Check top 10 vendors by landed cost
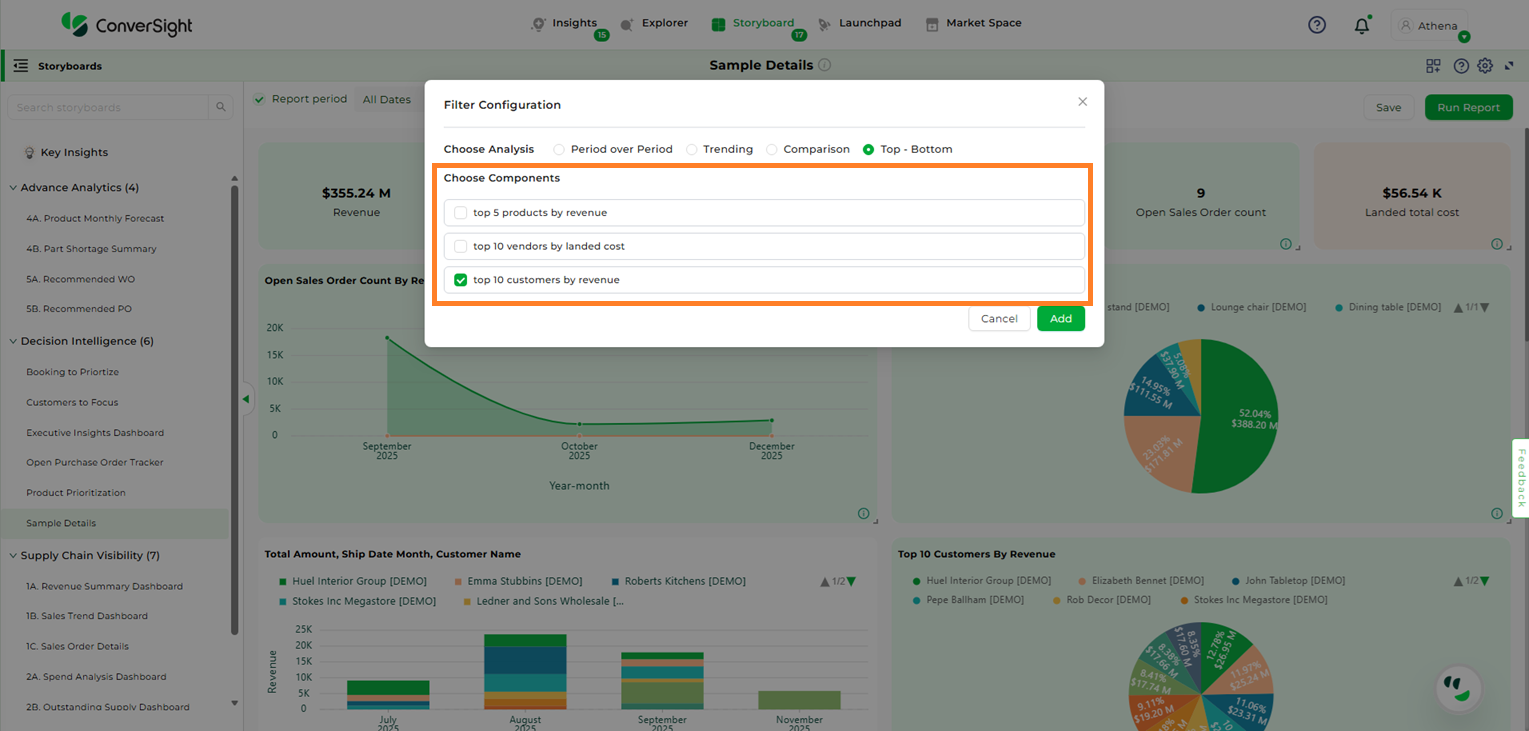Image resolution: width=1529 pixels, height=731 pixels. 461,246
